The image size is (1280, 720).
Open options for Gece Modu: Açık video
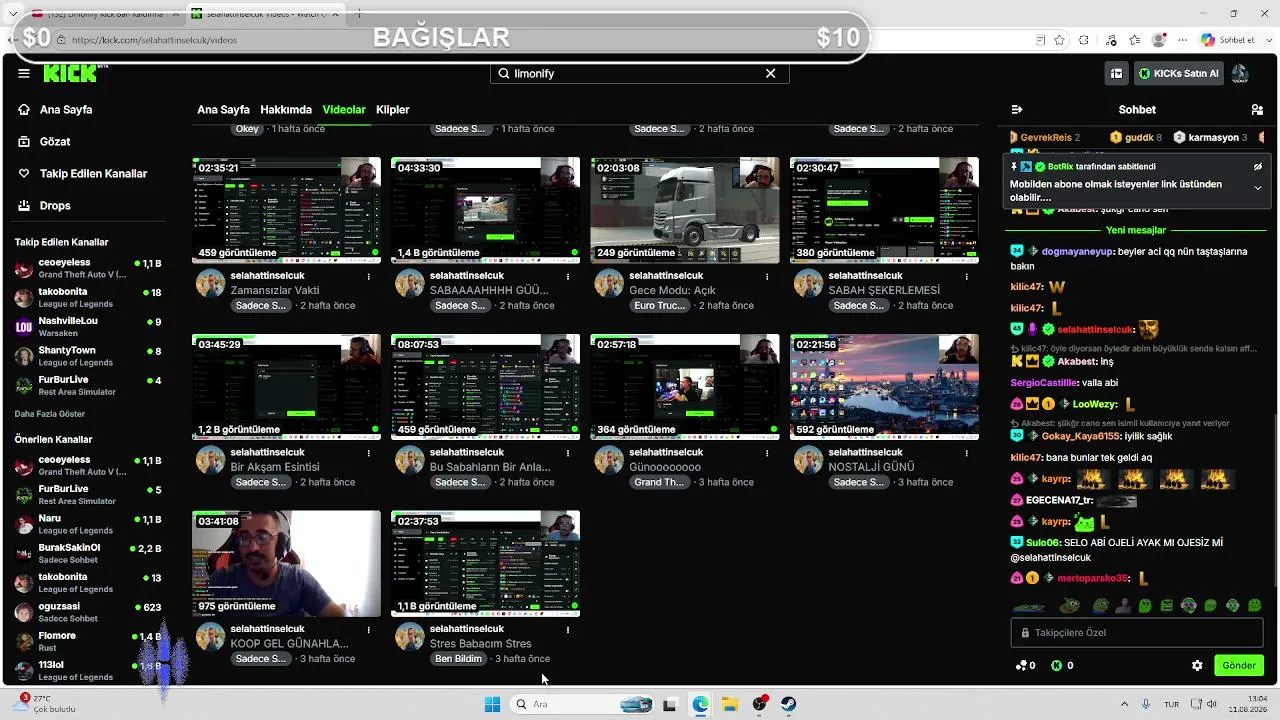tap(767, 276)
